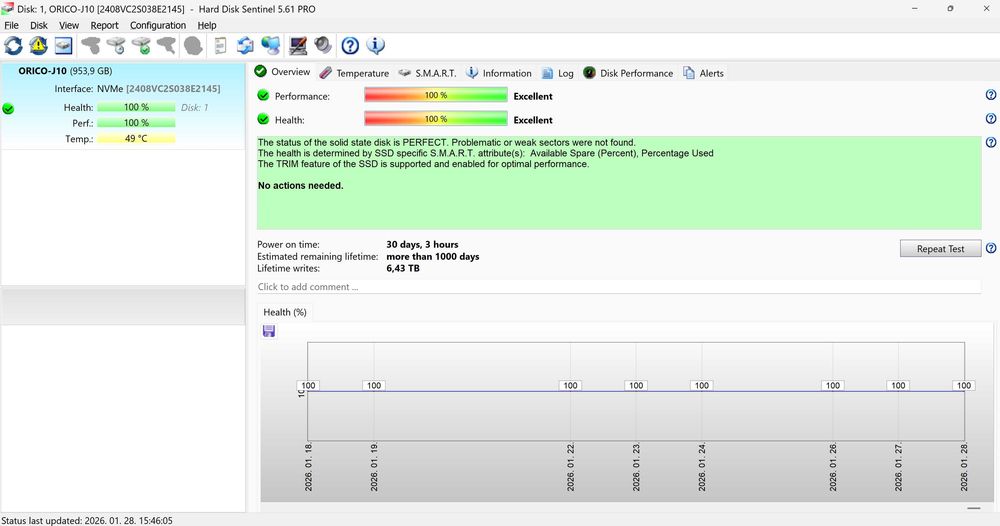Click the help icon next to Repeat Test
The height and width of the screenshot is (526, 1000).
point(990,249)
